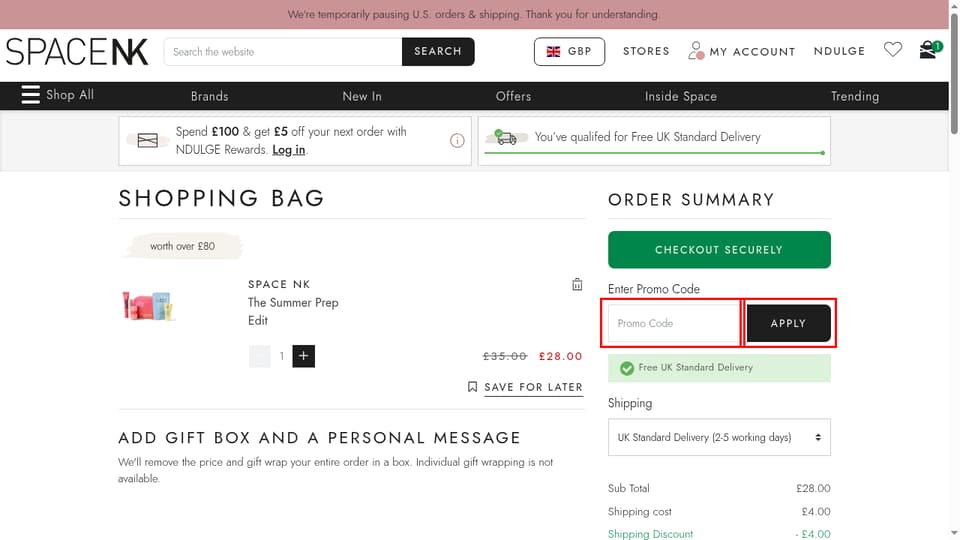This screenshot has height=540, width=960.
Task: Open the UK Standard Delivery shipping dropdown
Action: tap(719, 437)
